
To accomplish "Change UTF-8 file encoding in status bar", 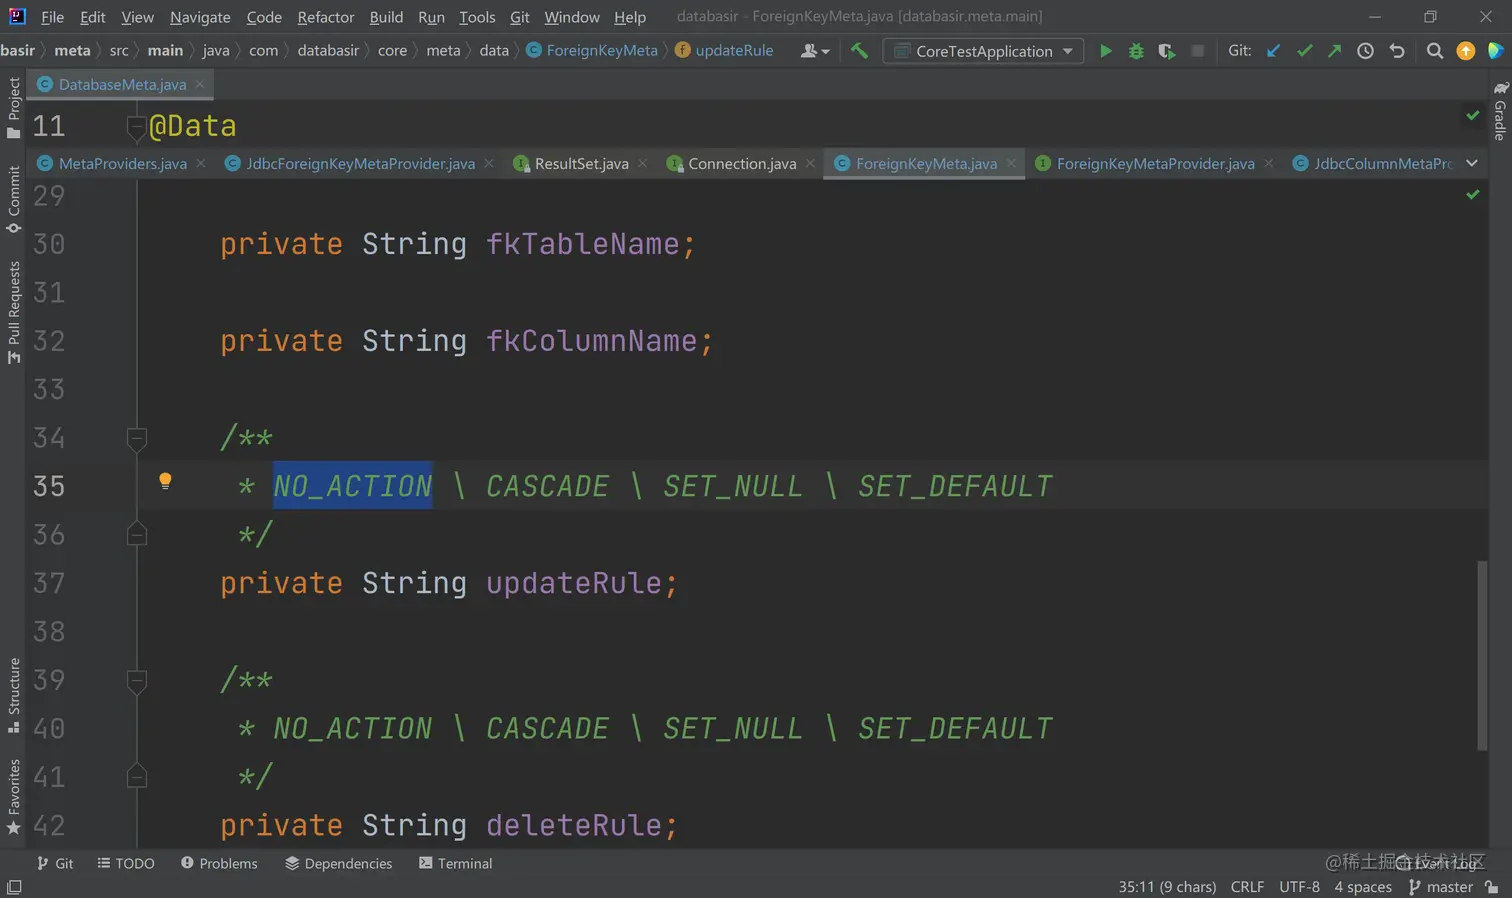I will pyautogui.click(x=1299, y=887).
